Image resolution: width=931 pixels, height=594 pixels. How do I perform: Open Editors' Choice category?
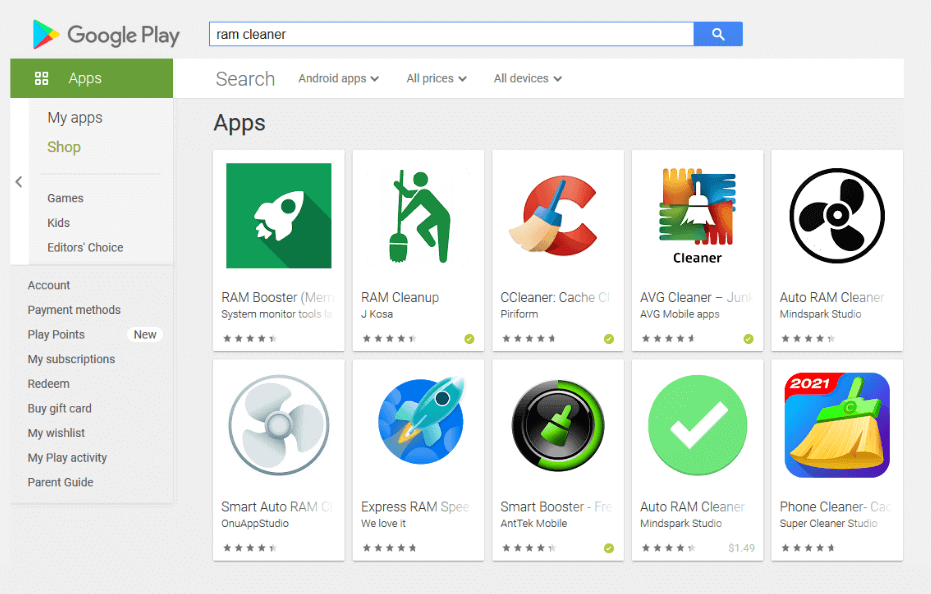pos(86,248)
